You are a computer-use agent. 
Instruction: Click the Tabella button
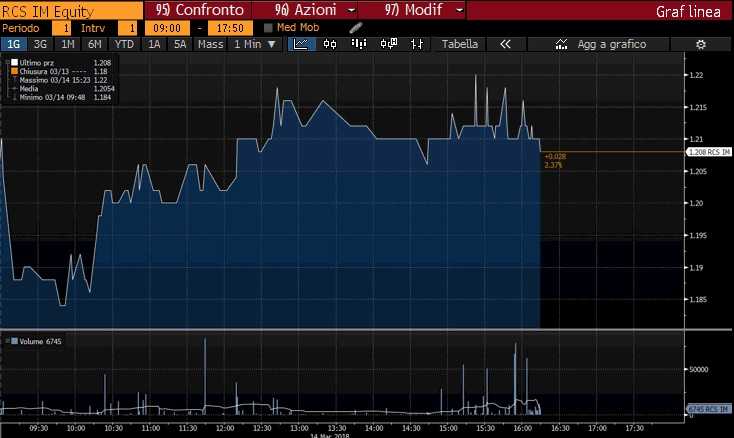tap(460, 45)
